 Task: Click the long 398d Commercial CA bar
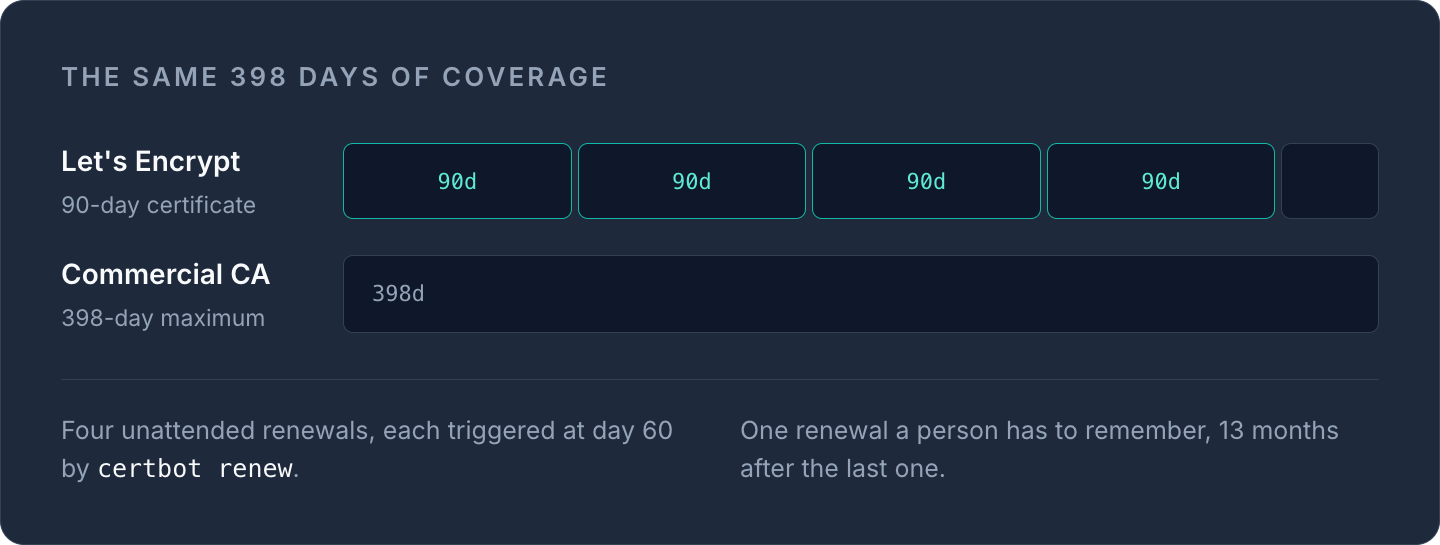click(x=861, y=294)
